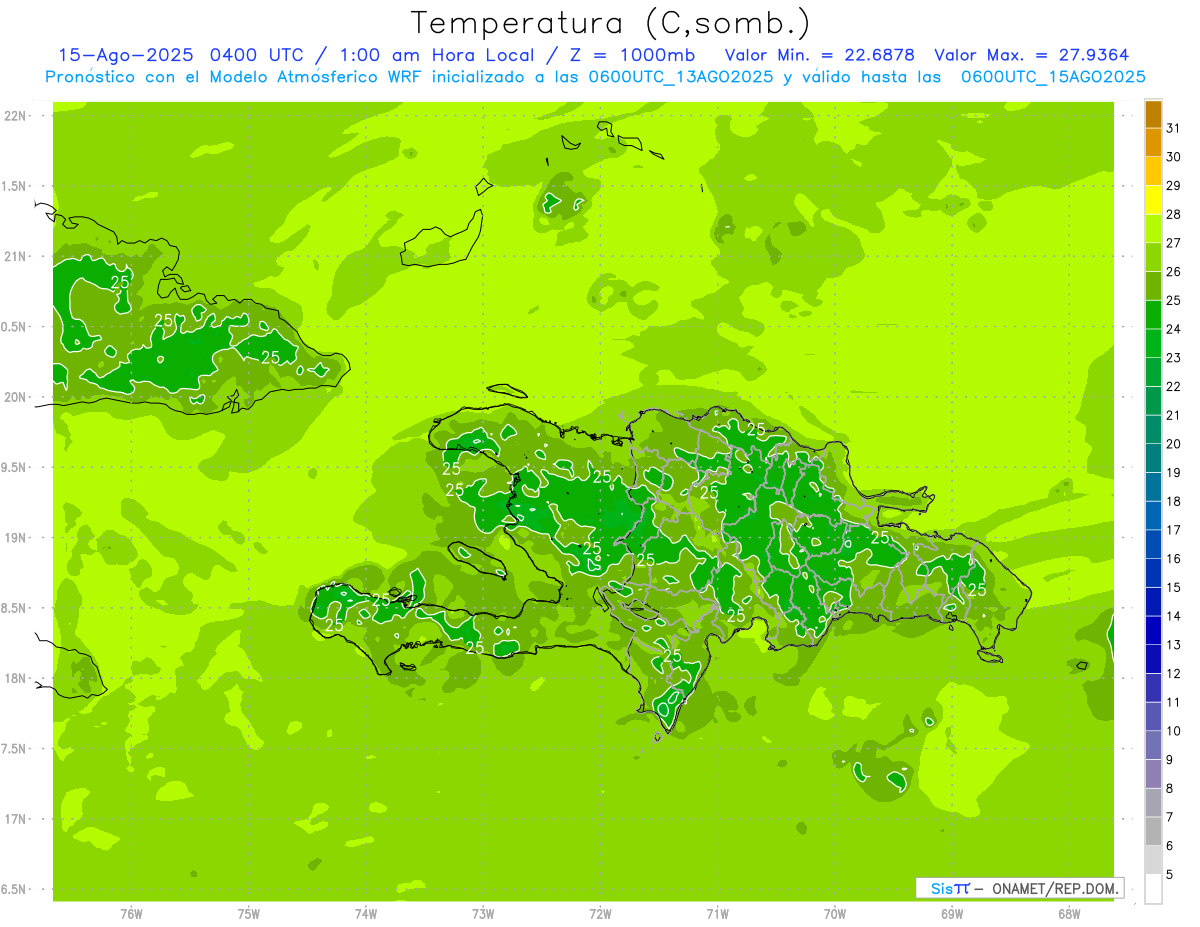Click the "19N" latitude label
Viewport: 1200px width, 927px height.
point(17,537)
